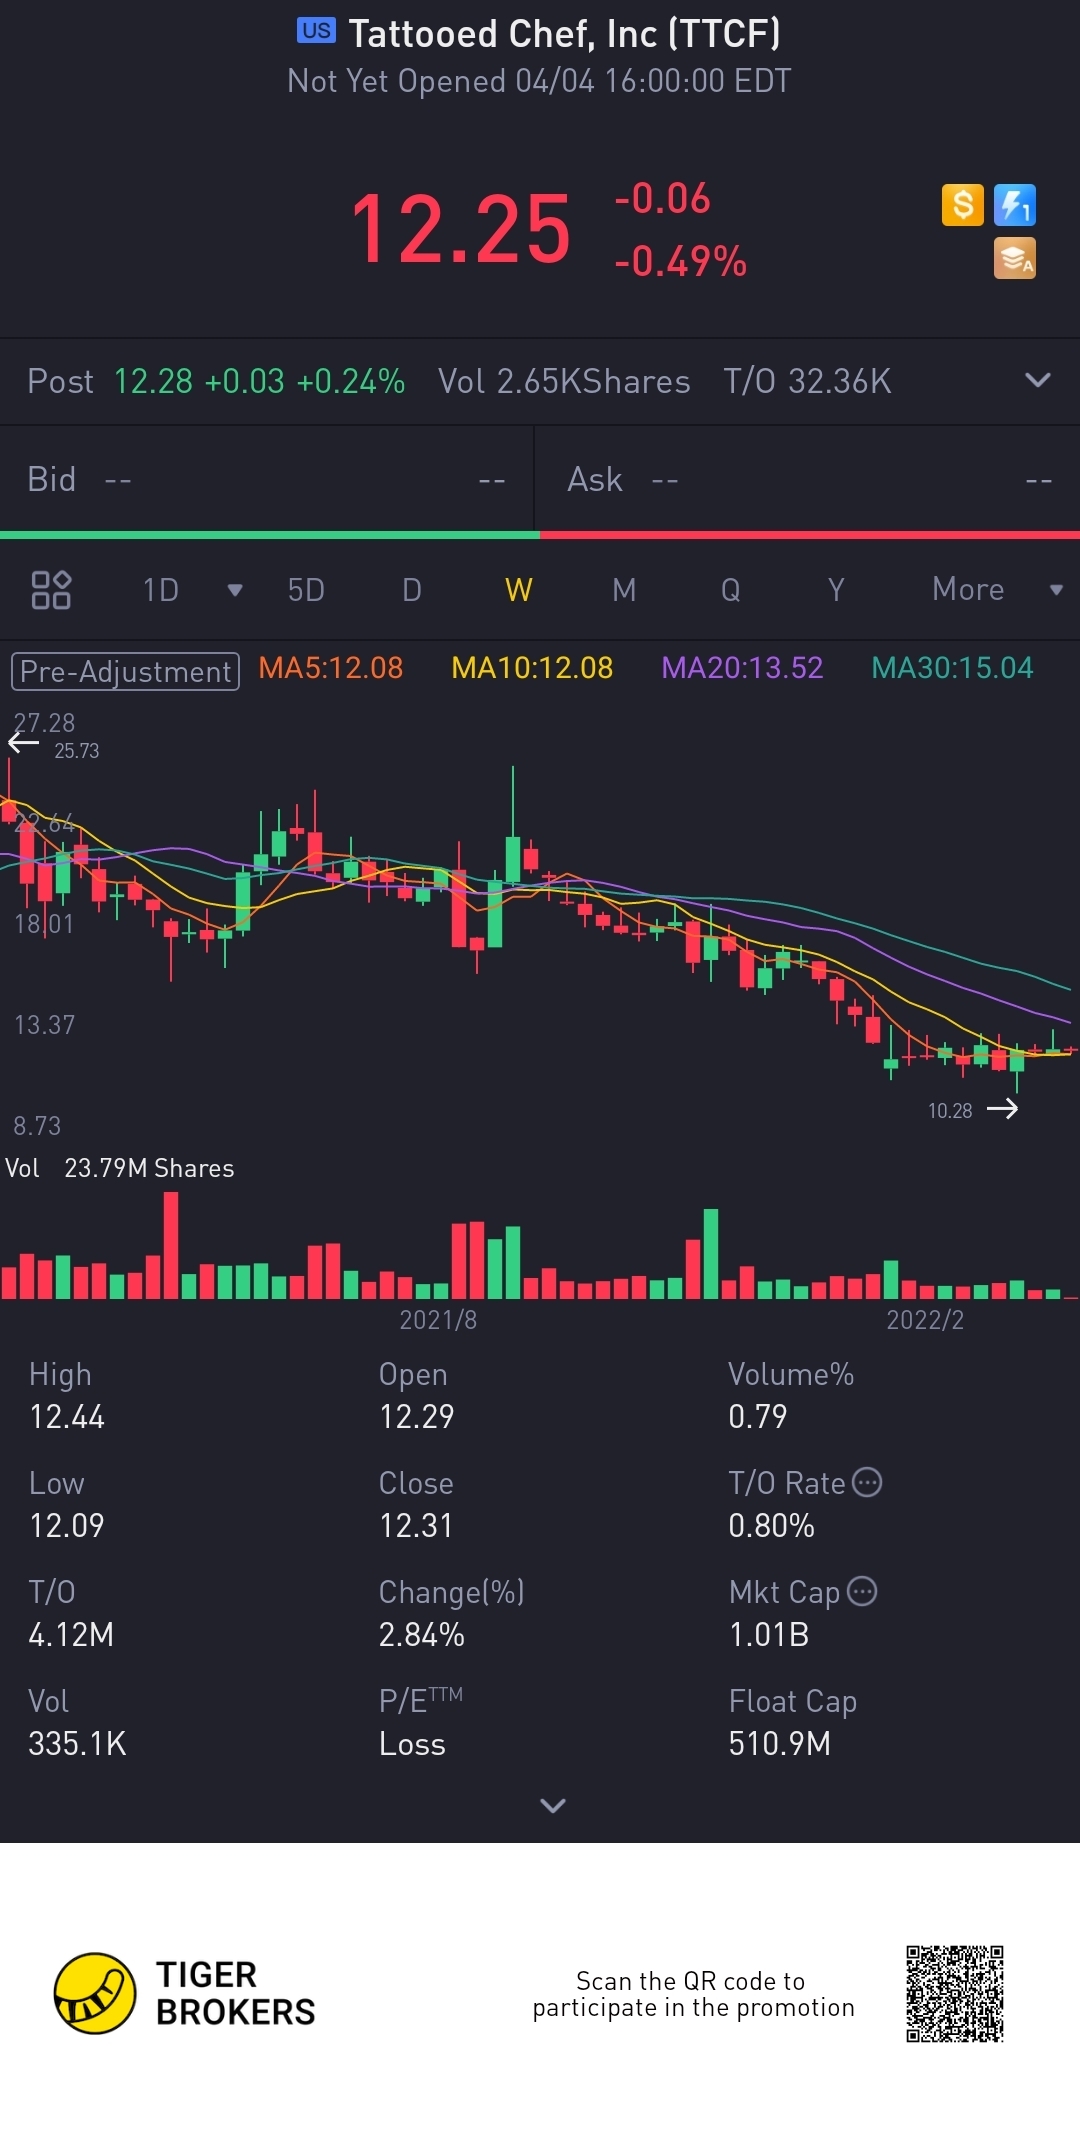This screenshot has width=1080, height=2145.
Task: Tap the Not Yet Opened status line
Action: pos(539,81)
